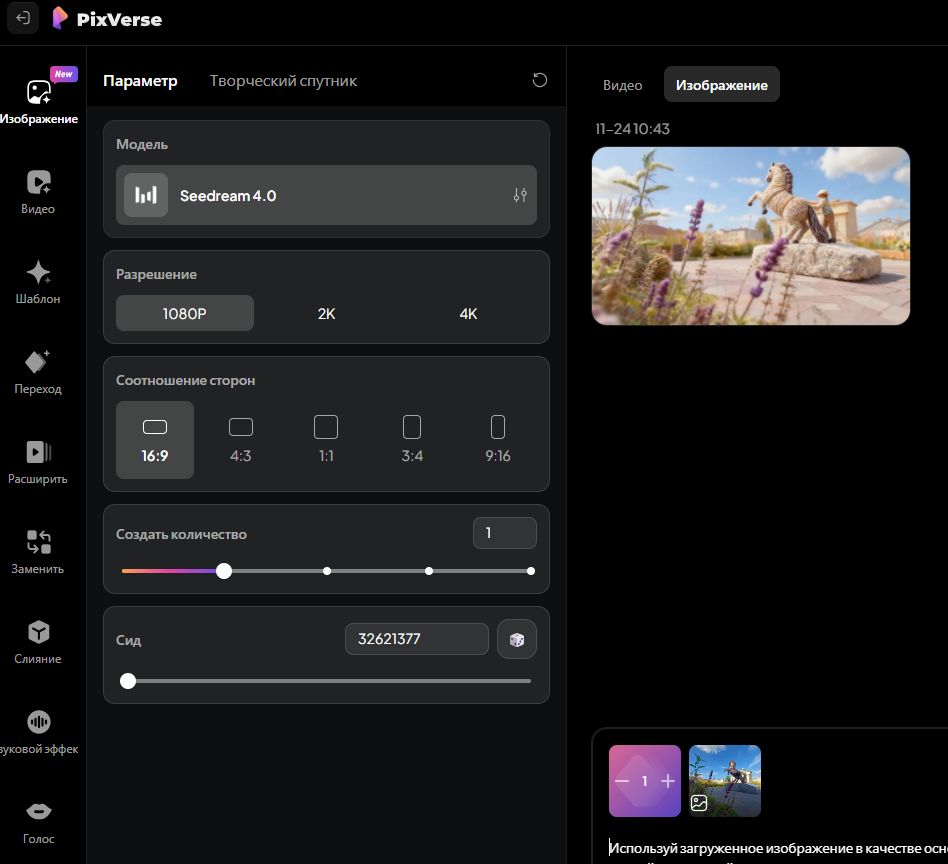Screen dimensions: 948x864
Task: Switch to the Творческий спутник tab
Action: click(x=283, y=80)
